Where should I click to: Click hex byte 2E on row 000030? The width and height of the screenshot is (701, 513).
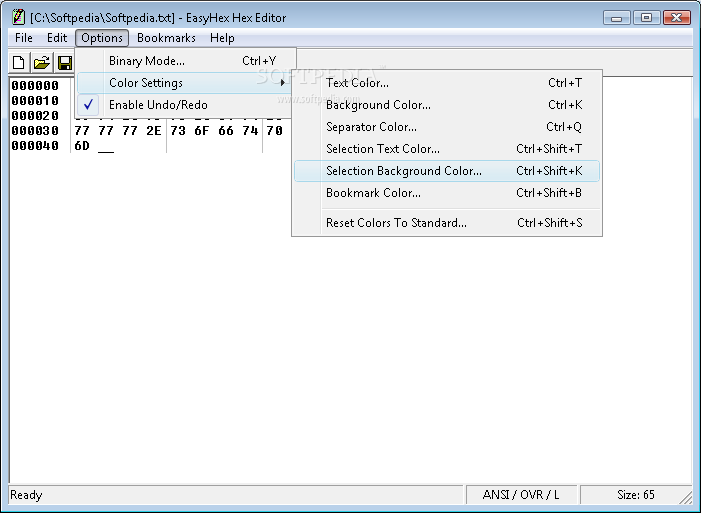coord(154,131)
